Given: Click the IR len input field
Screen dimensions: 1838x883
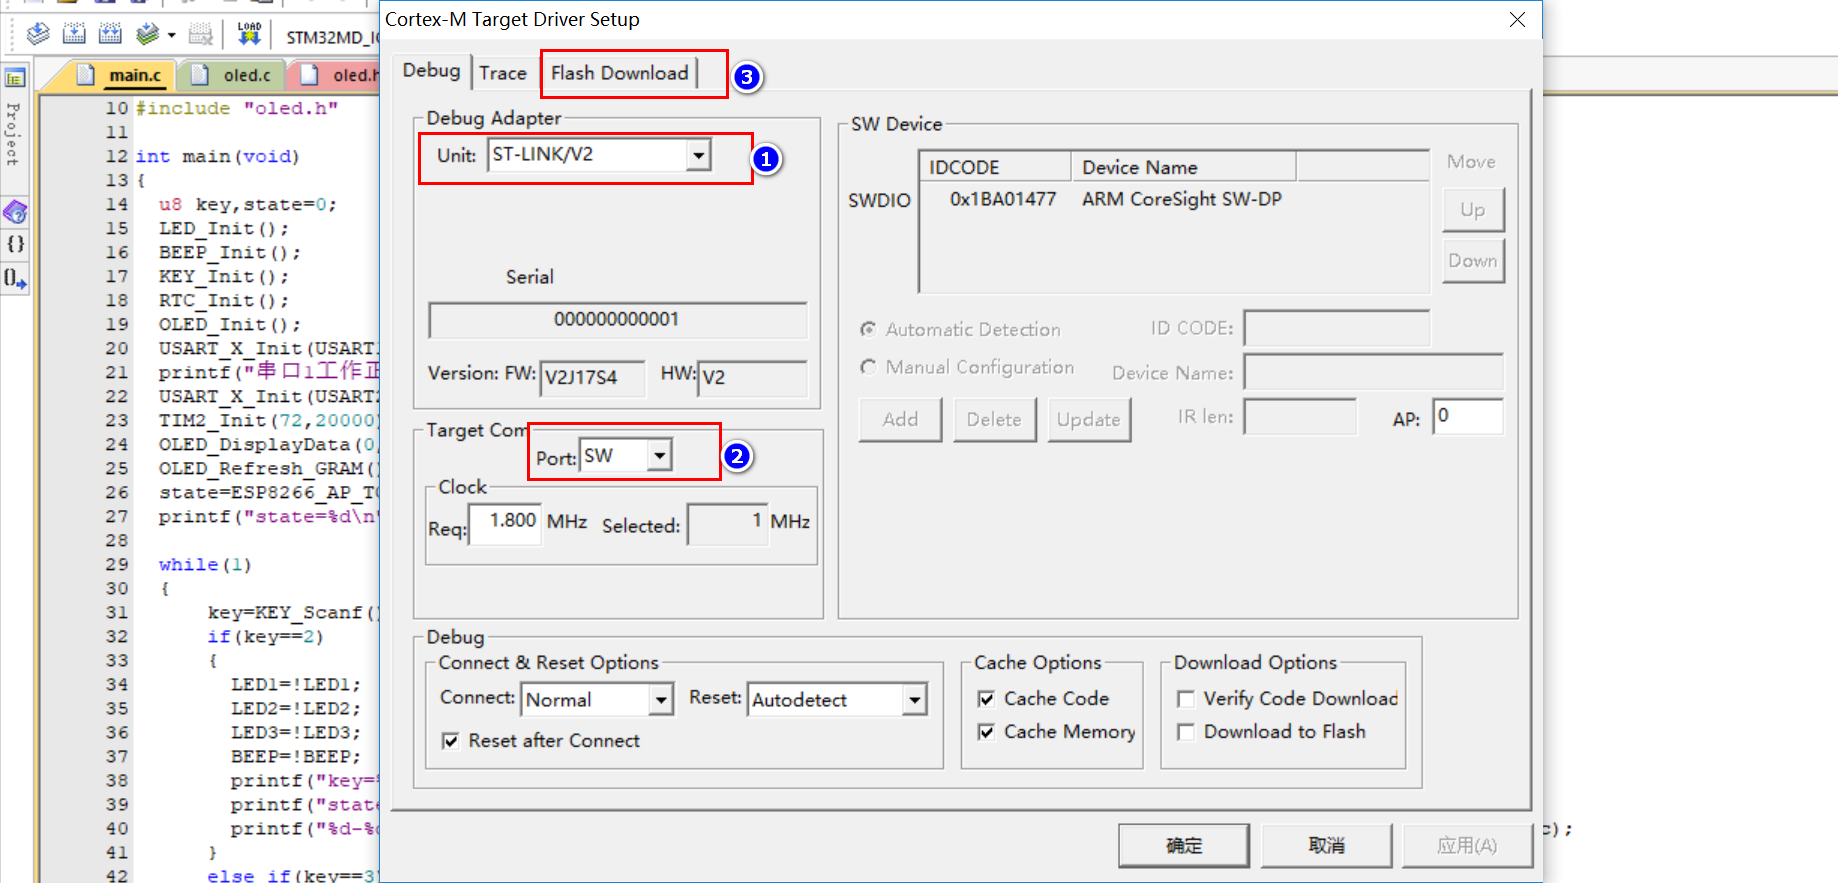Looking at the screenshot, I should coord(1300,416).
